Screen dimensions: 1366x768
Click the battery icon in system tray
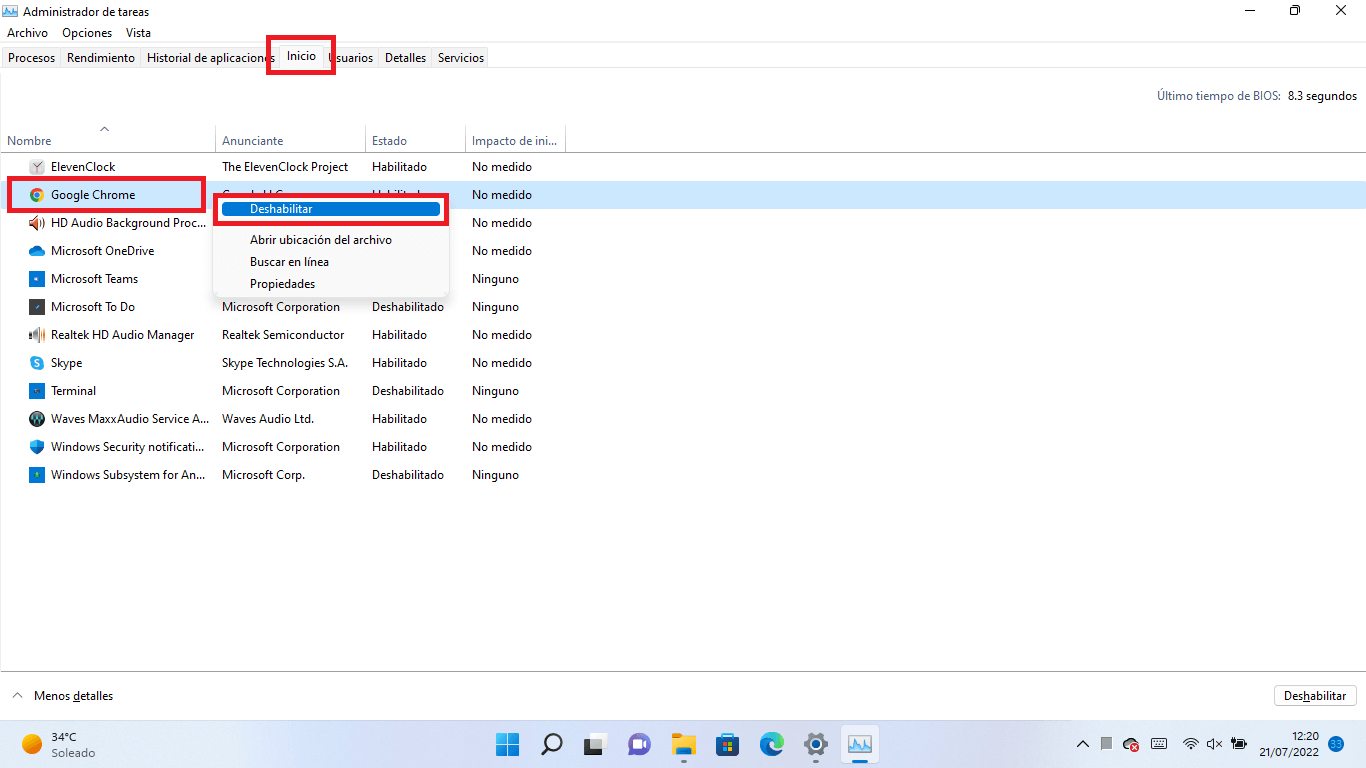(1239, 744)
